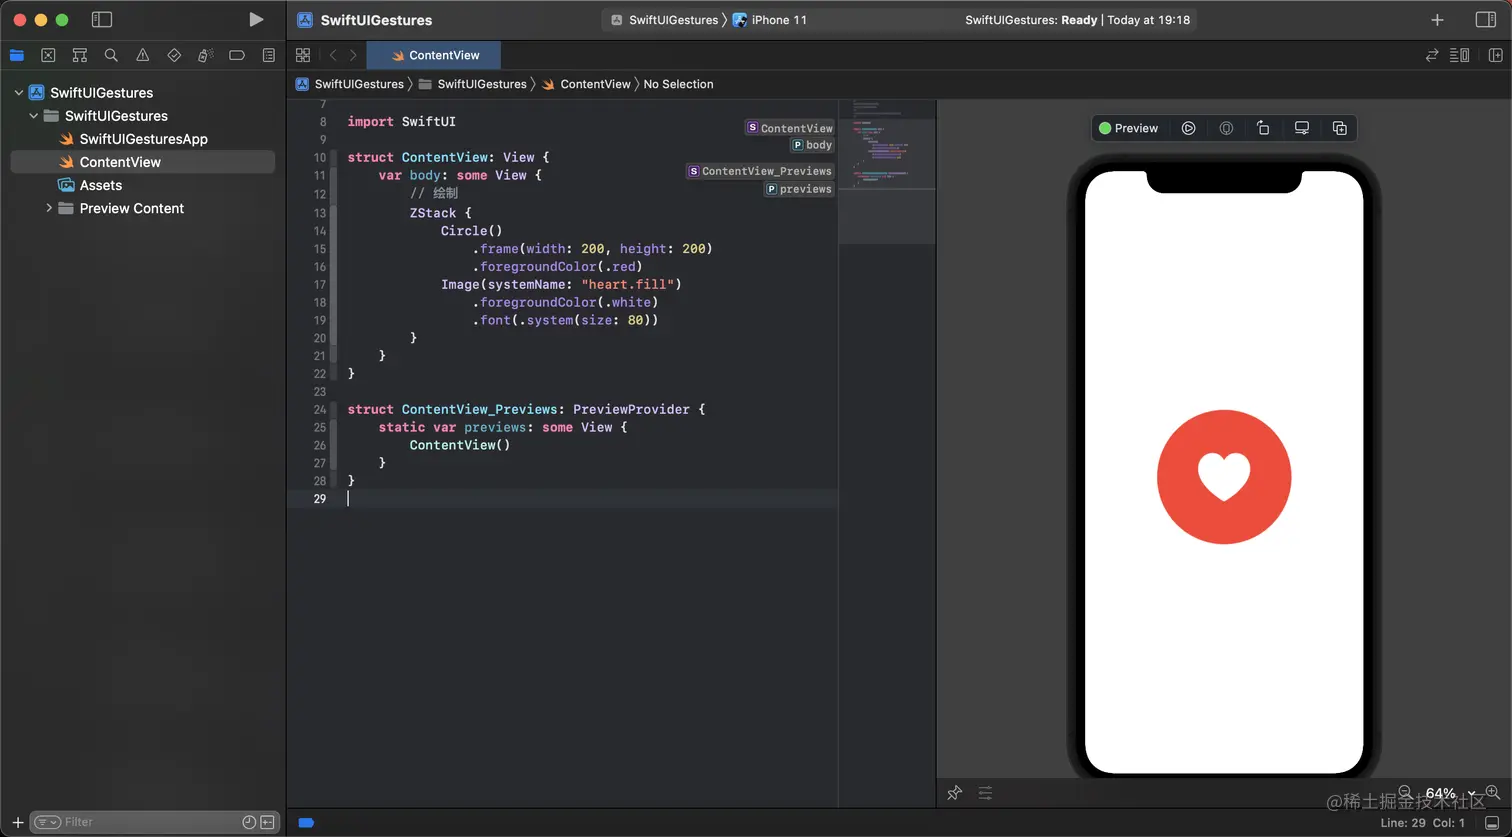Select ContentView in the project navigator
Image resolution: width=1512 pixels, height=837 pixels.
tap(142, 162)
